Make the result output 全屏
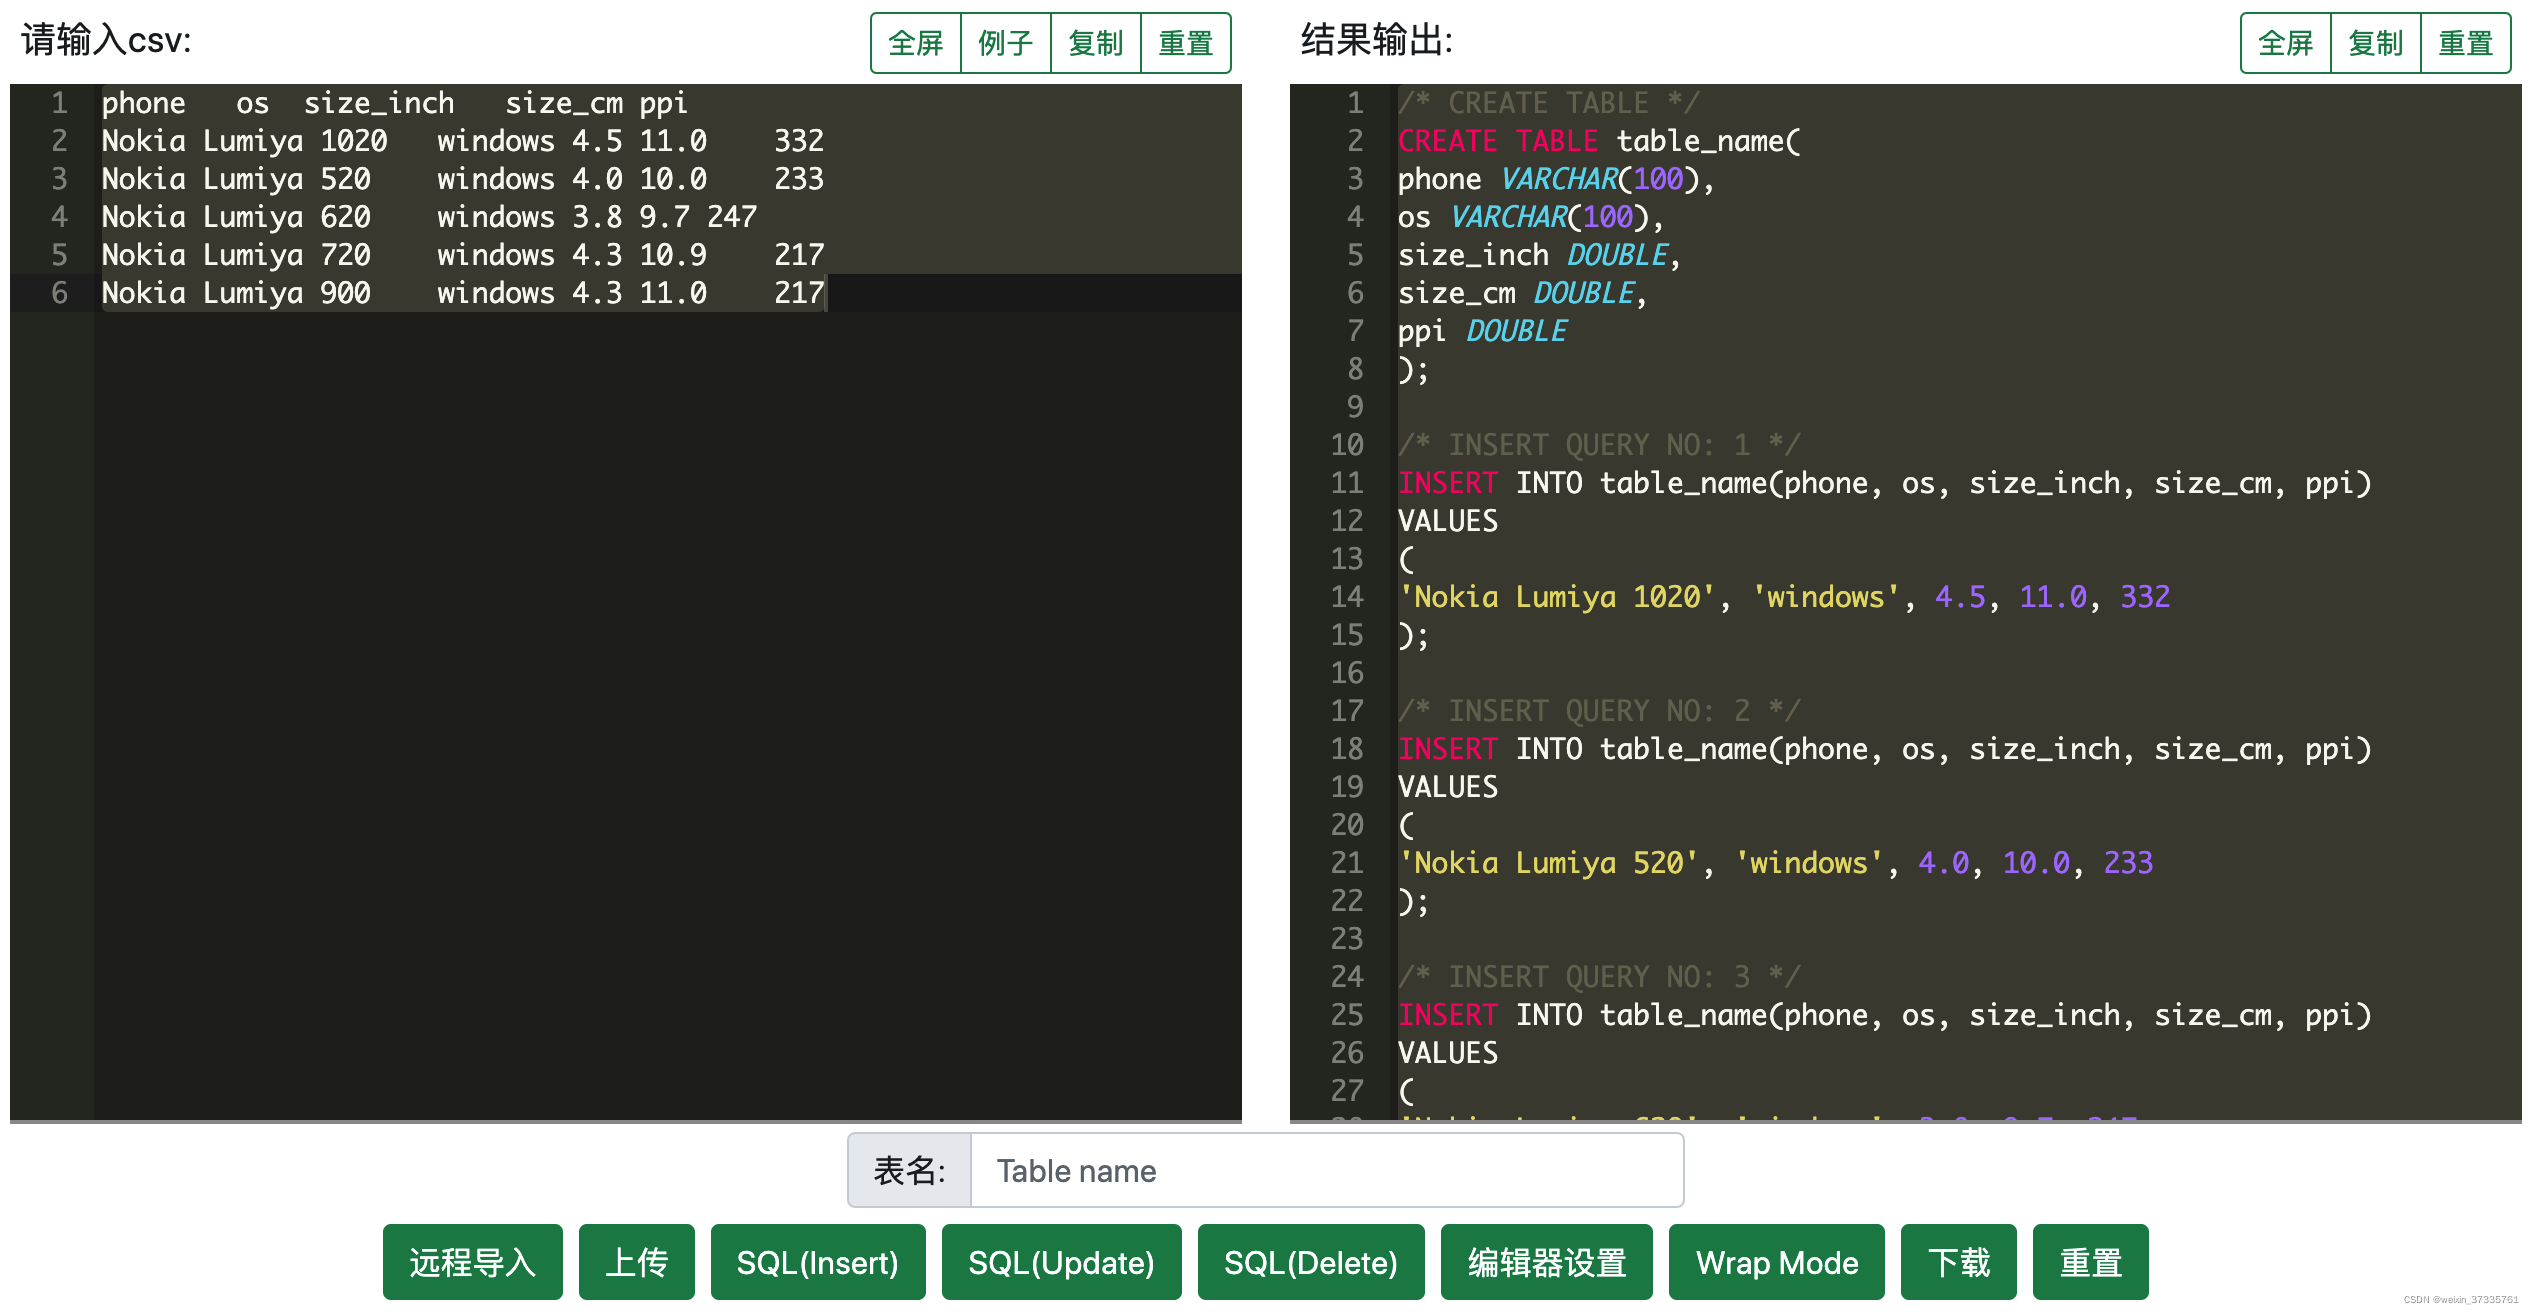Image resolution: width=2534 pixels, height=1314 pixels. [2285, 43]
